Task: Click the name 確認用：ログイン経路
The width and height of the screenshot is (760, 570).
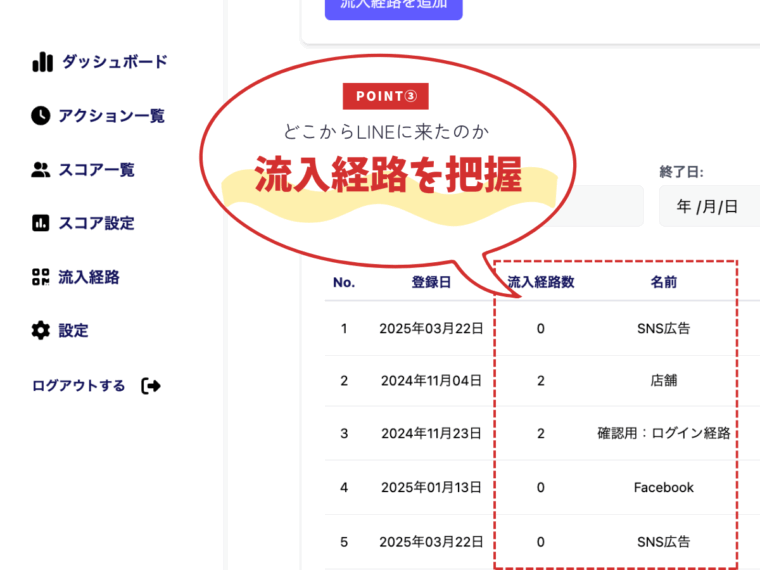Action: [664, 433]
